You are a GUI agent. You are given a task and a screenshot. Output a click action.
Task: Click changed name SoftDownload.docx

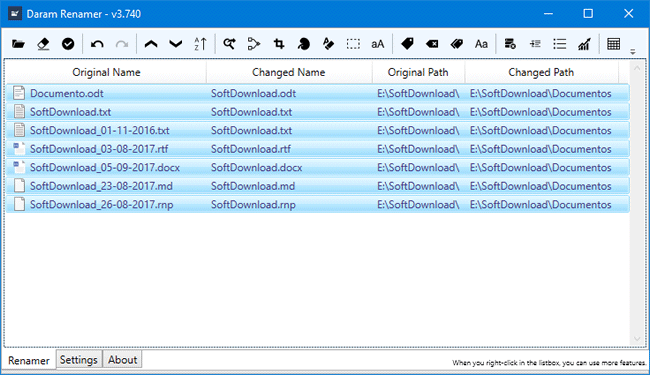point(257,167)
